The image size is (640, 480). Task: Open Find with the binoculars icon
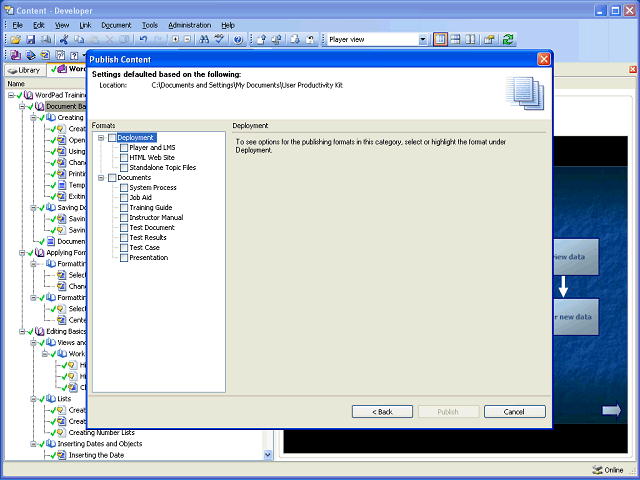coord(204,40)
